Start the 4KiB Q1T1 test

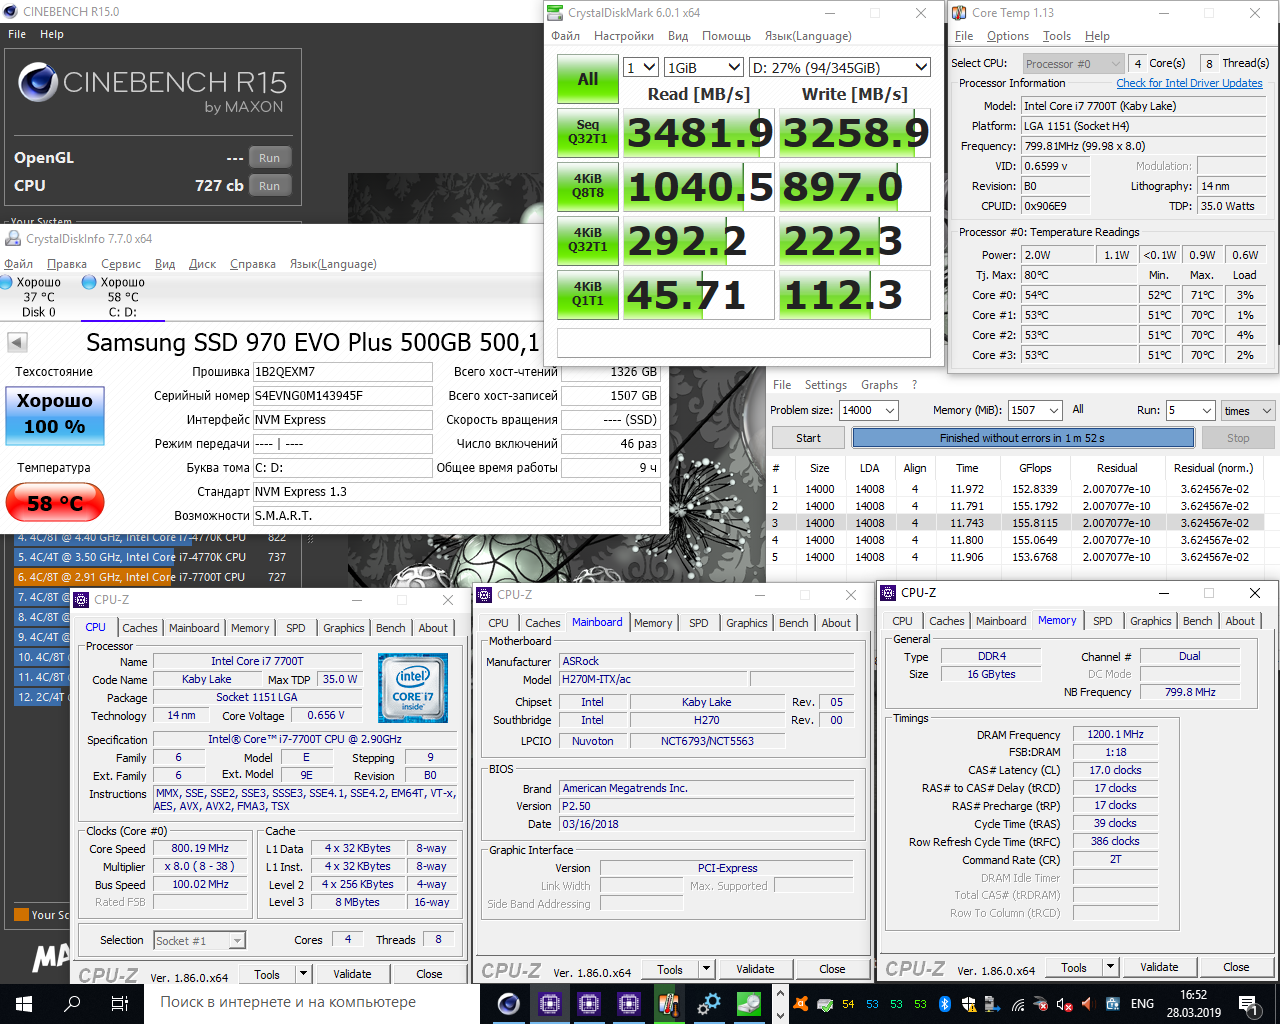click(x=588, y=294)
